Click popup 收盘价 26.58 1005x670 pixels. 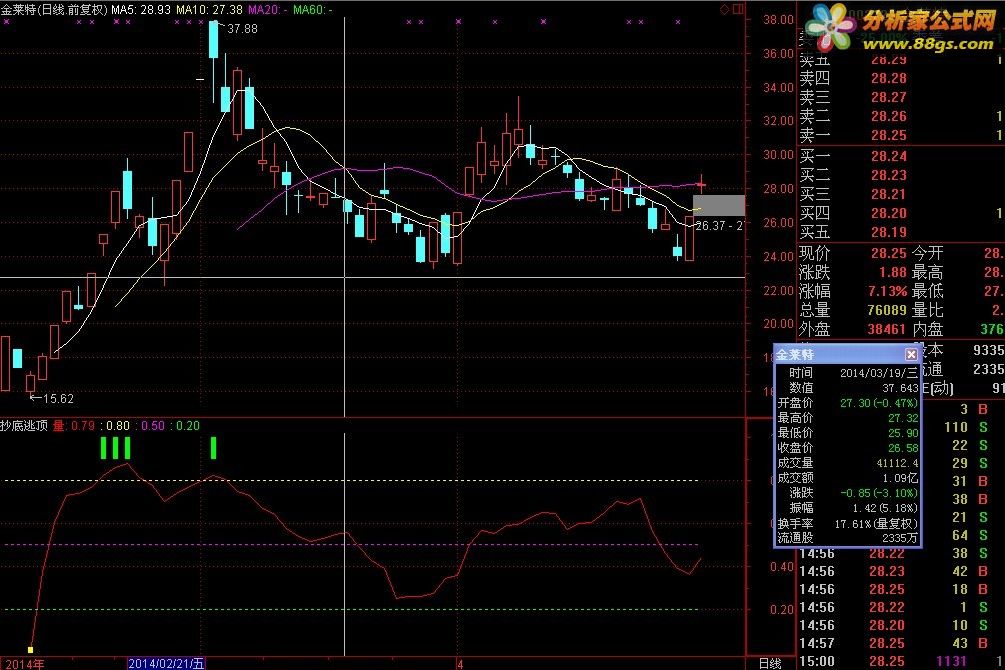(903, 448)
